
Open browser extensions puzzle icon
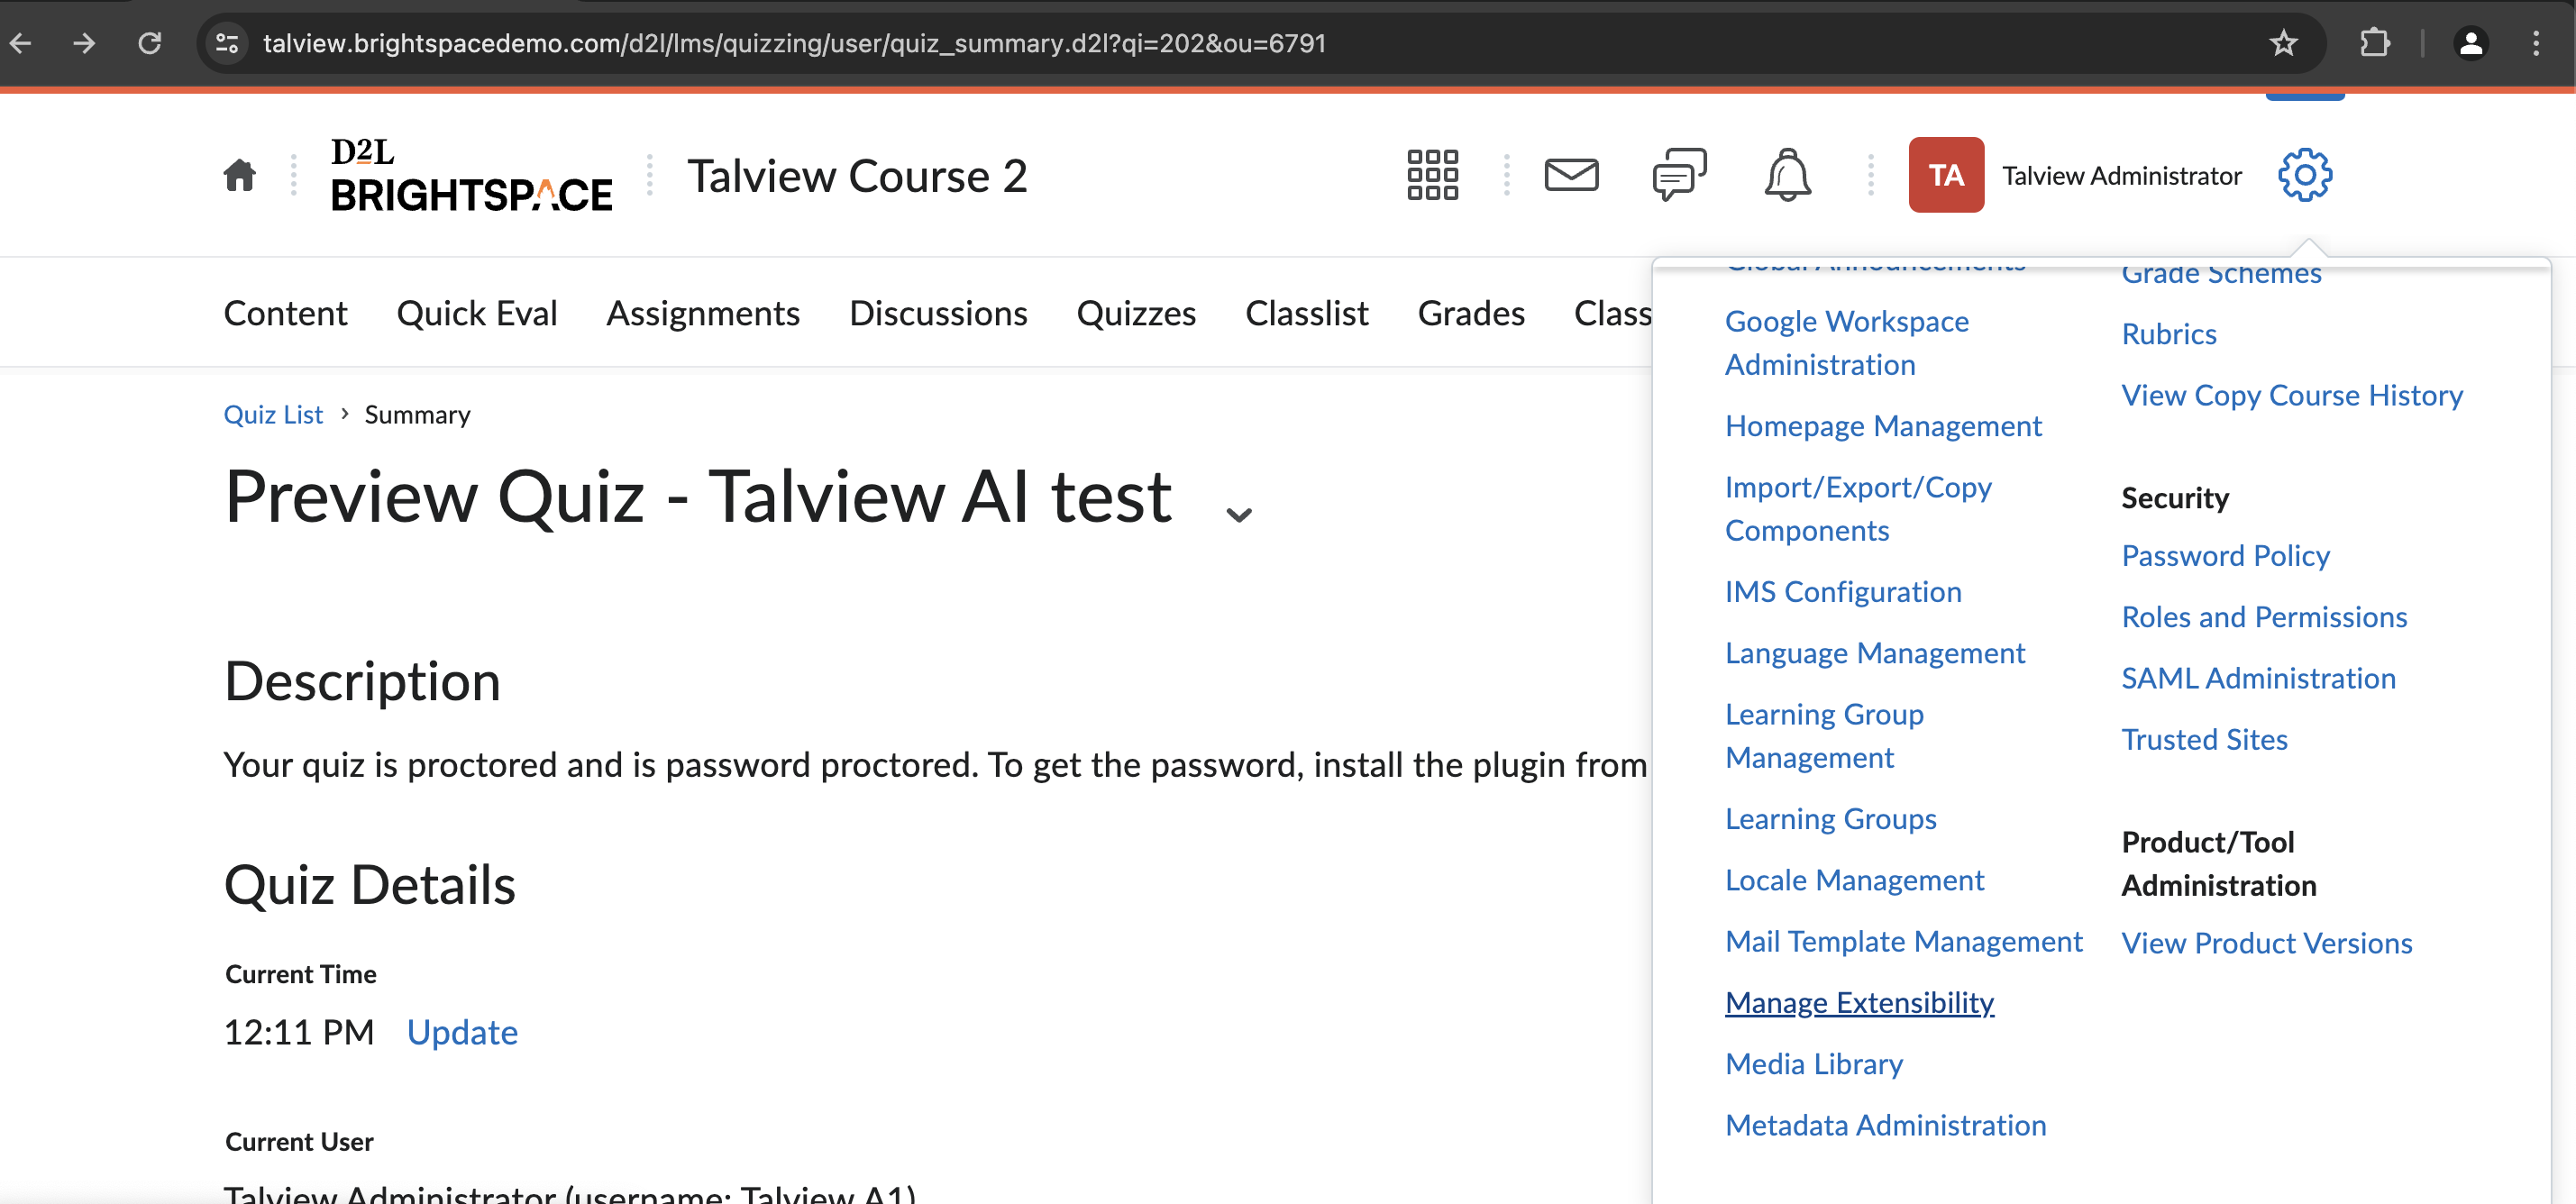coord(2374,43)
